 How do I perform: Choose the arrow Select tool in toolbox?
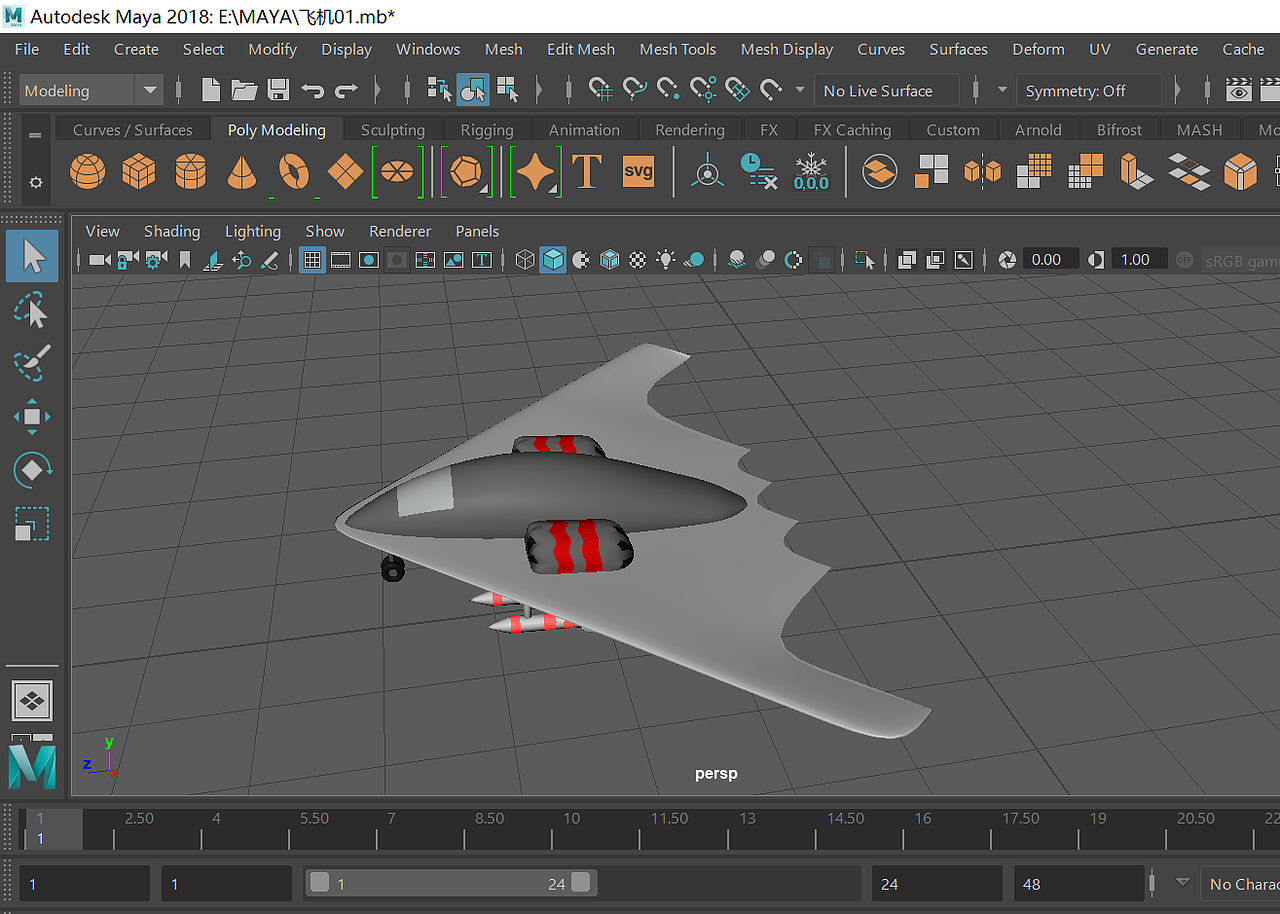point(32,256)
